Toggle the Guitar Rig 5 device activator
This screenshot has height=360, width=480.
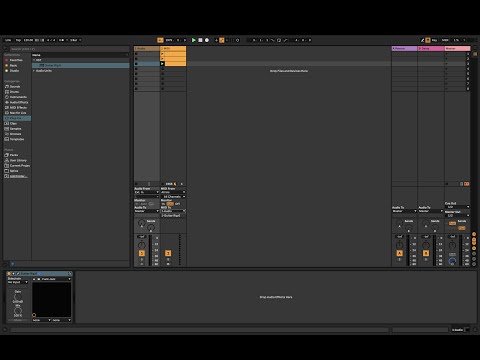9,274
